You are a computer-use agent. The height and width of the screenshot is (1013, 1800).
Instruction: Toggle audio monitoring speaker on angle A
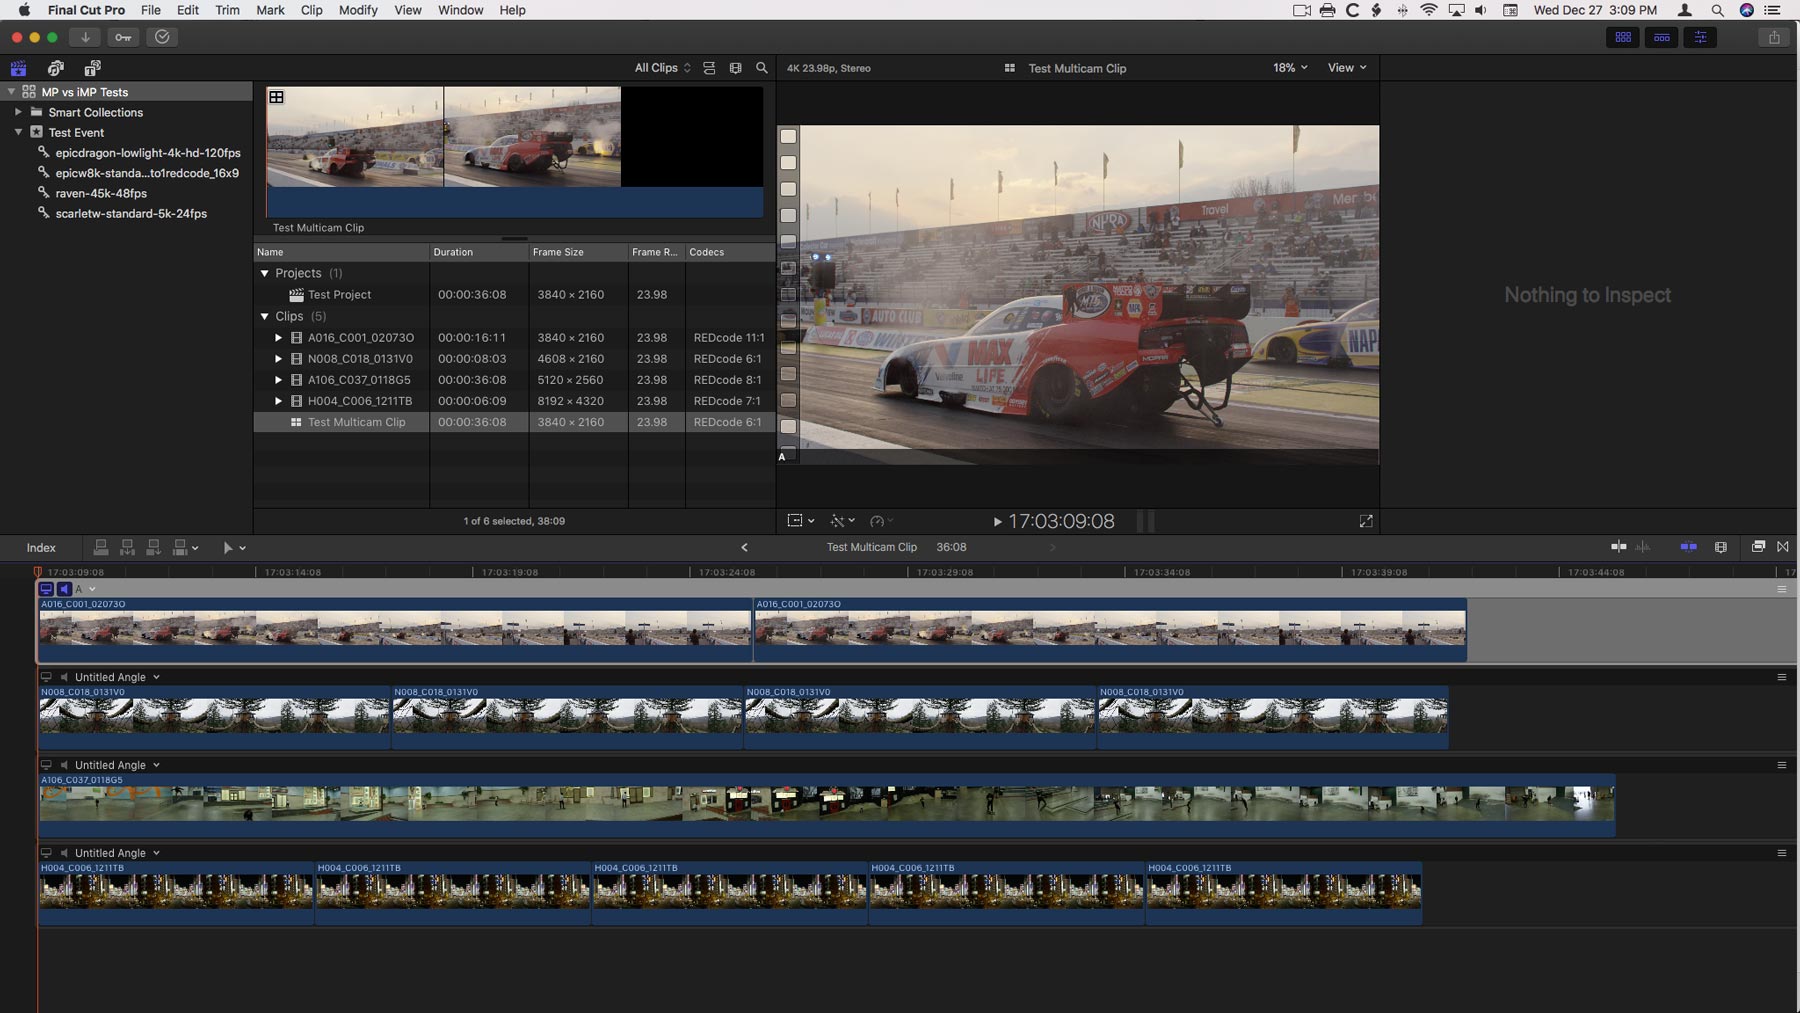click(x=64, y=589)
